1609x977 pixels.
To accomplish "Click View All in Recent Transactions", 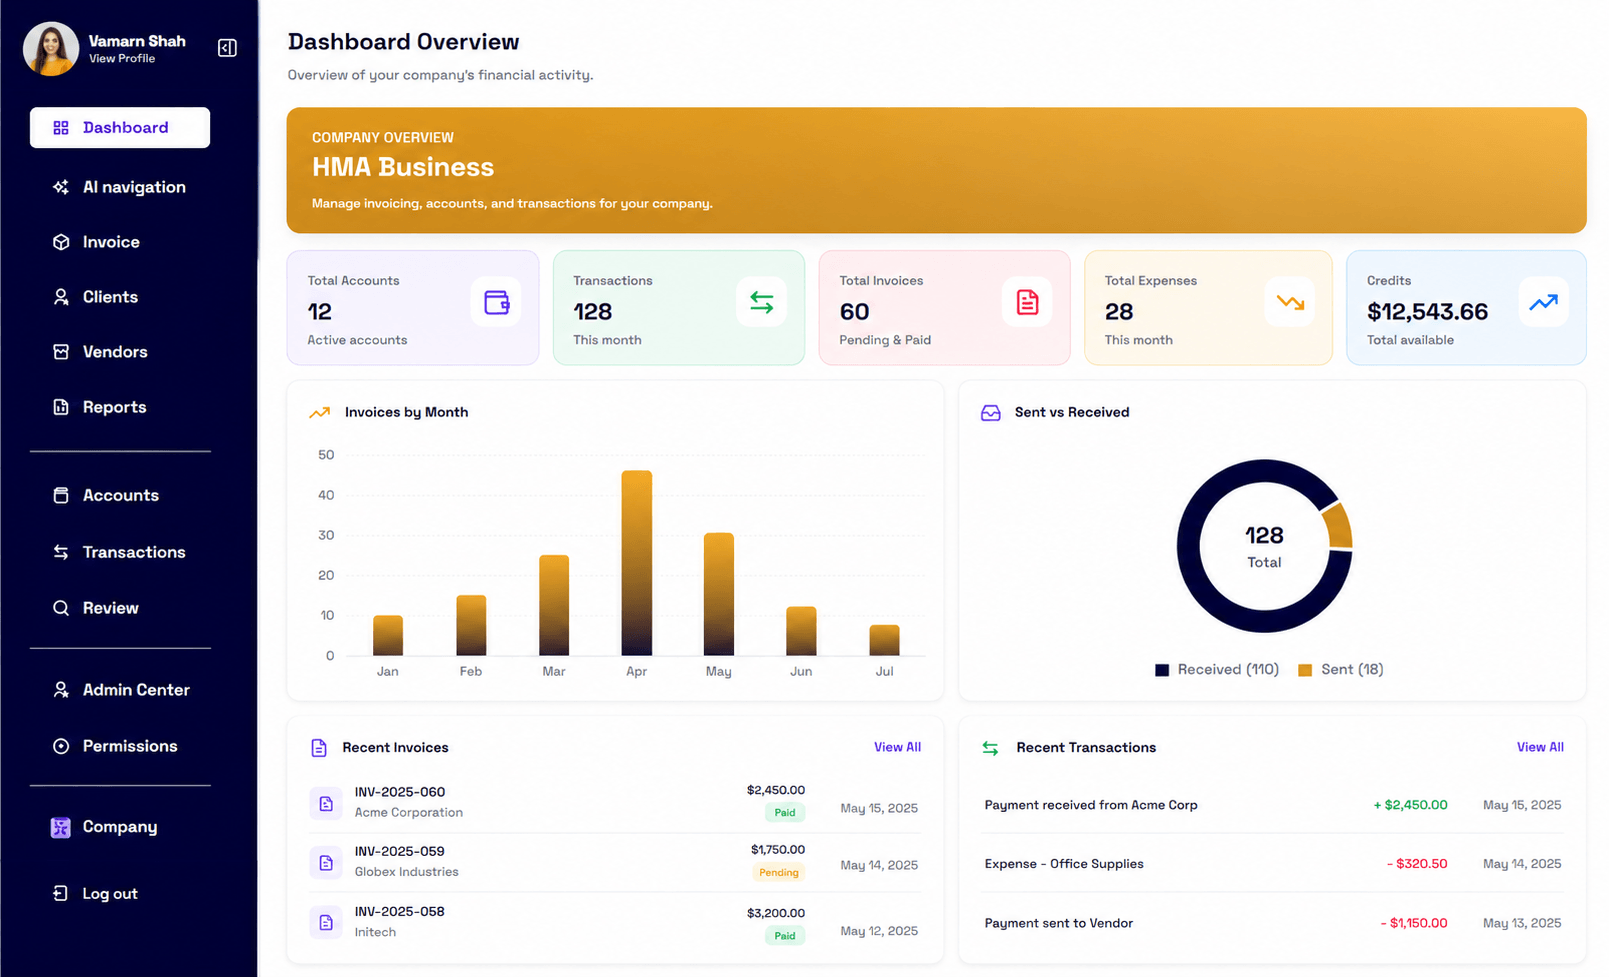I will [1540, 747].
